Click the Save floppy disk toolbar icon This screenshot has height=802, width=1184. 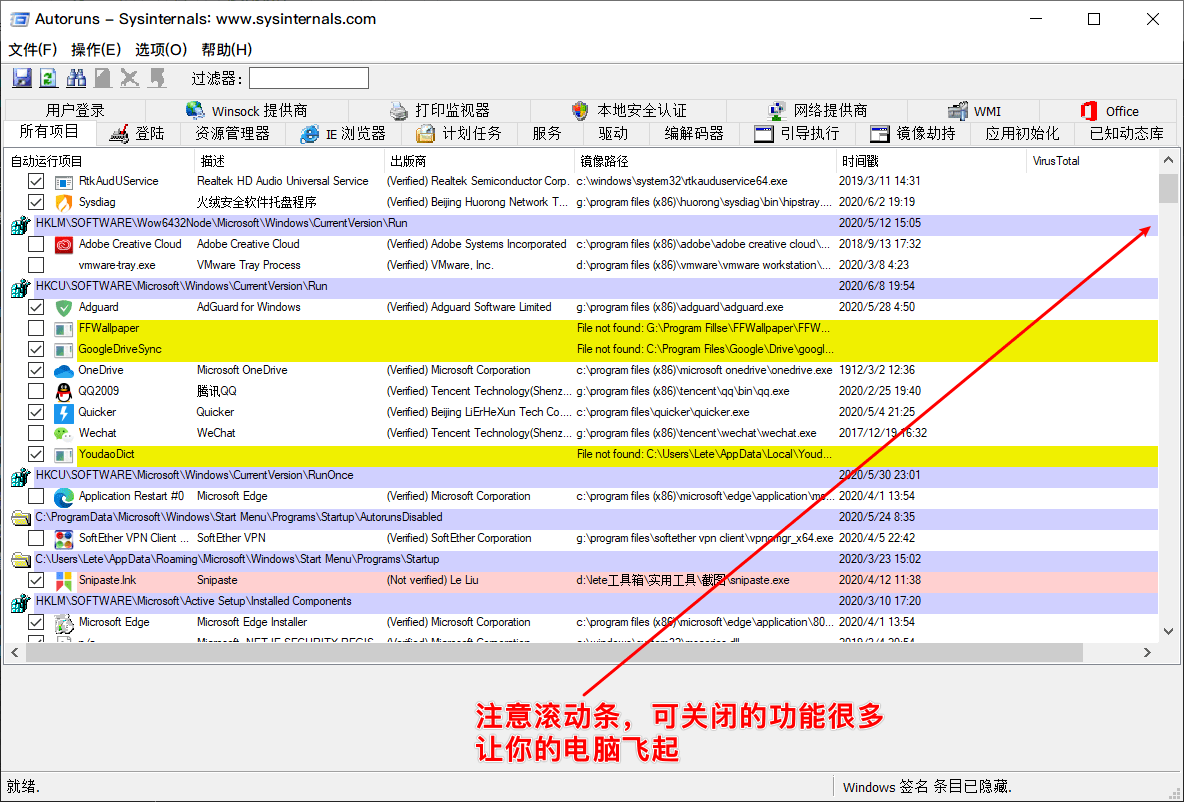click(x=21, y=78)
